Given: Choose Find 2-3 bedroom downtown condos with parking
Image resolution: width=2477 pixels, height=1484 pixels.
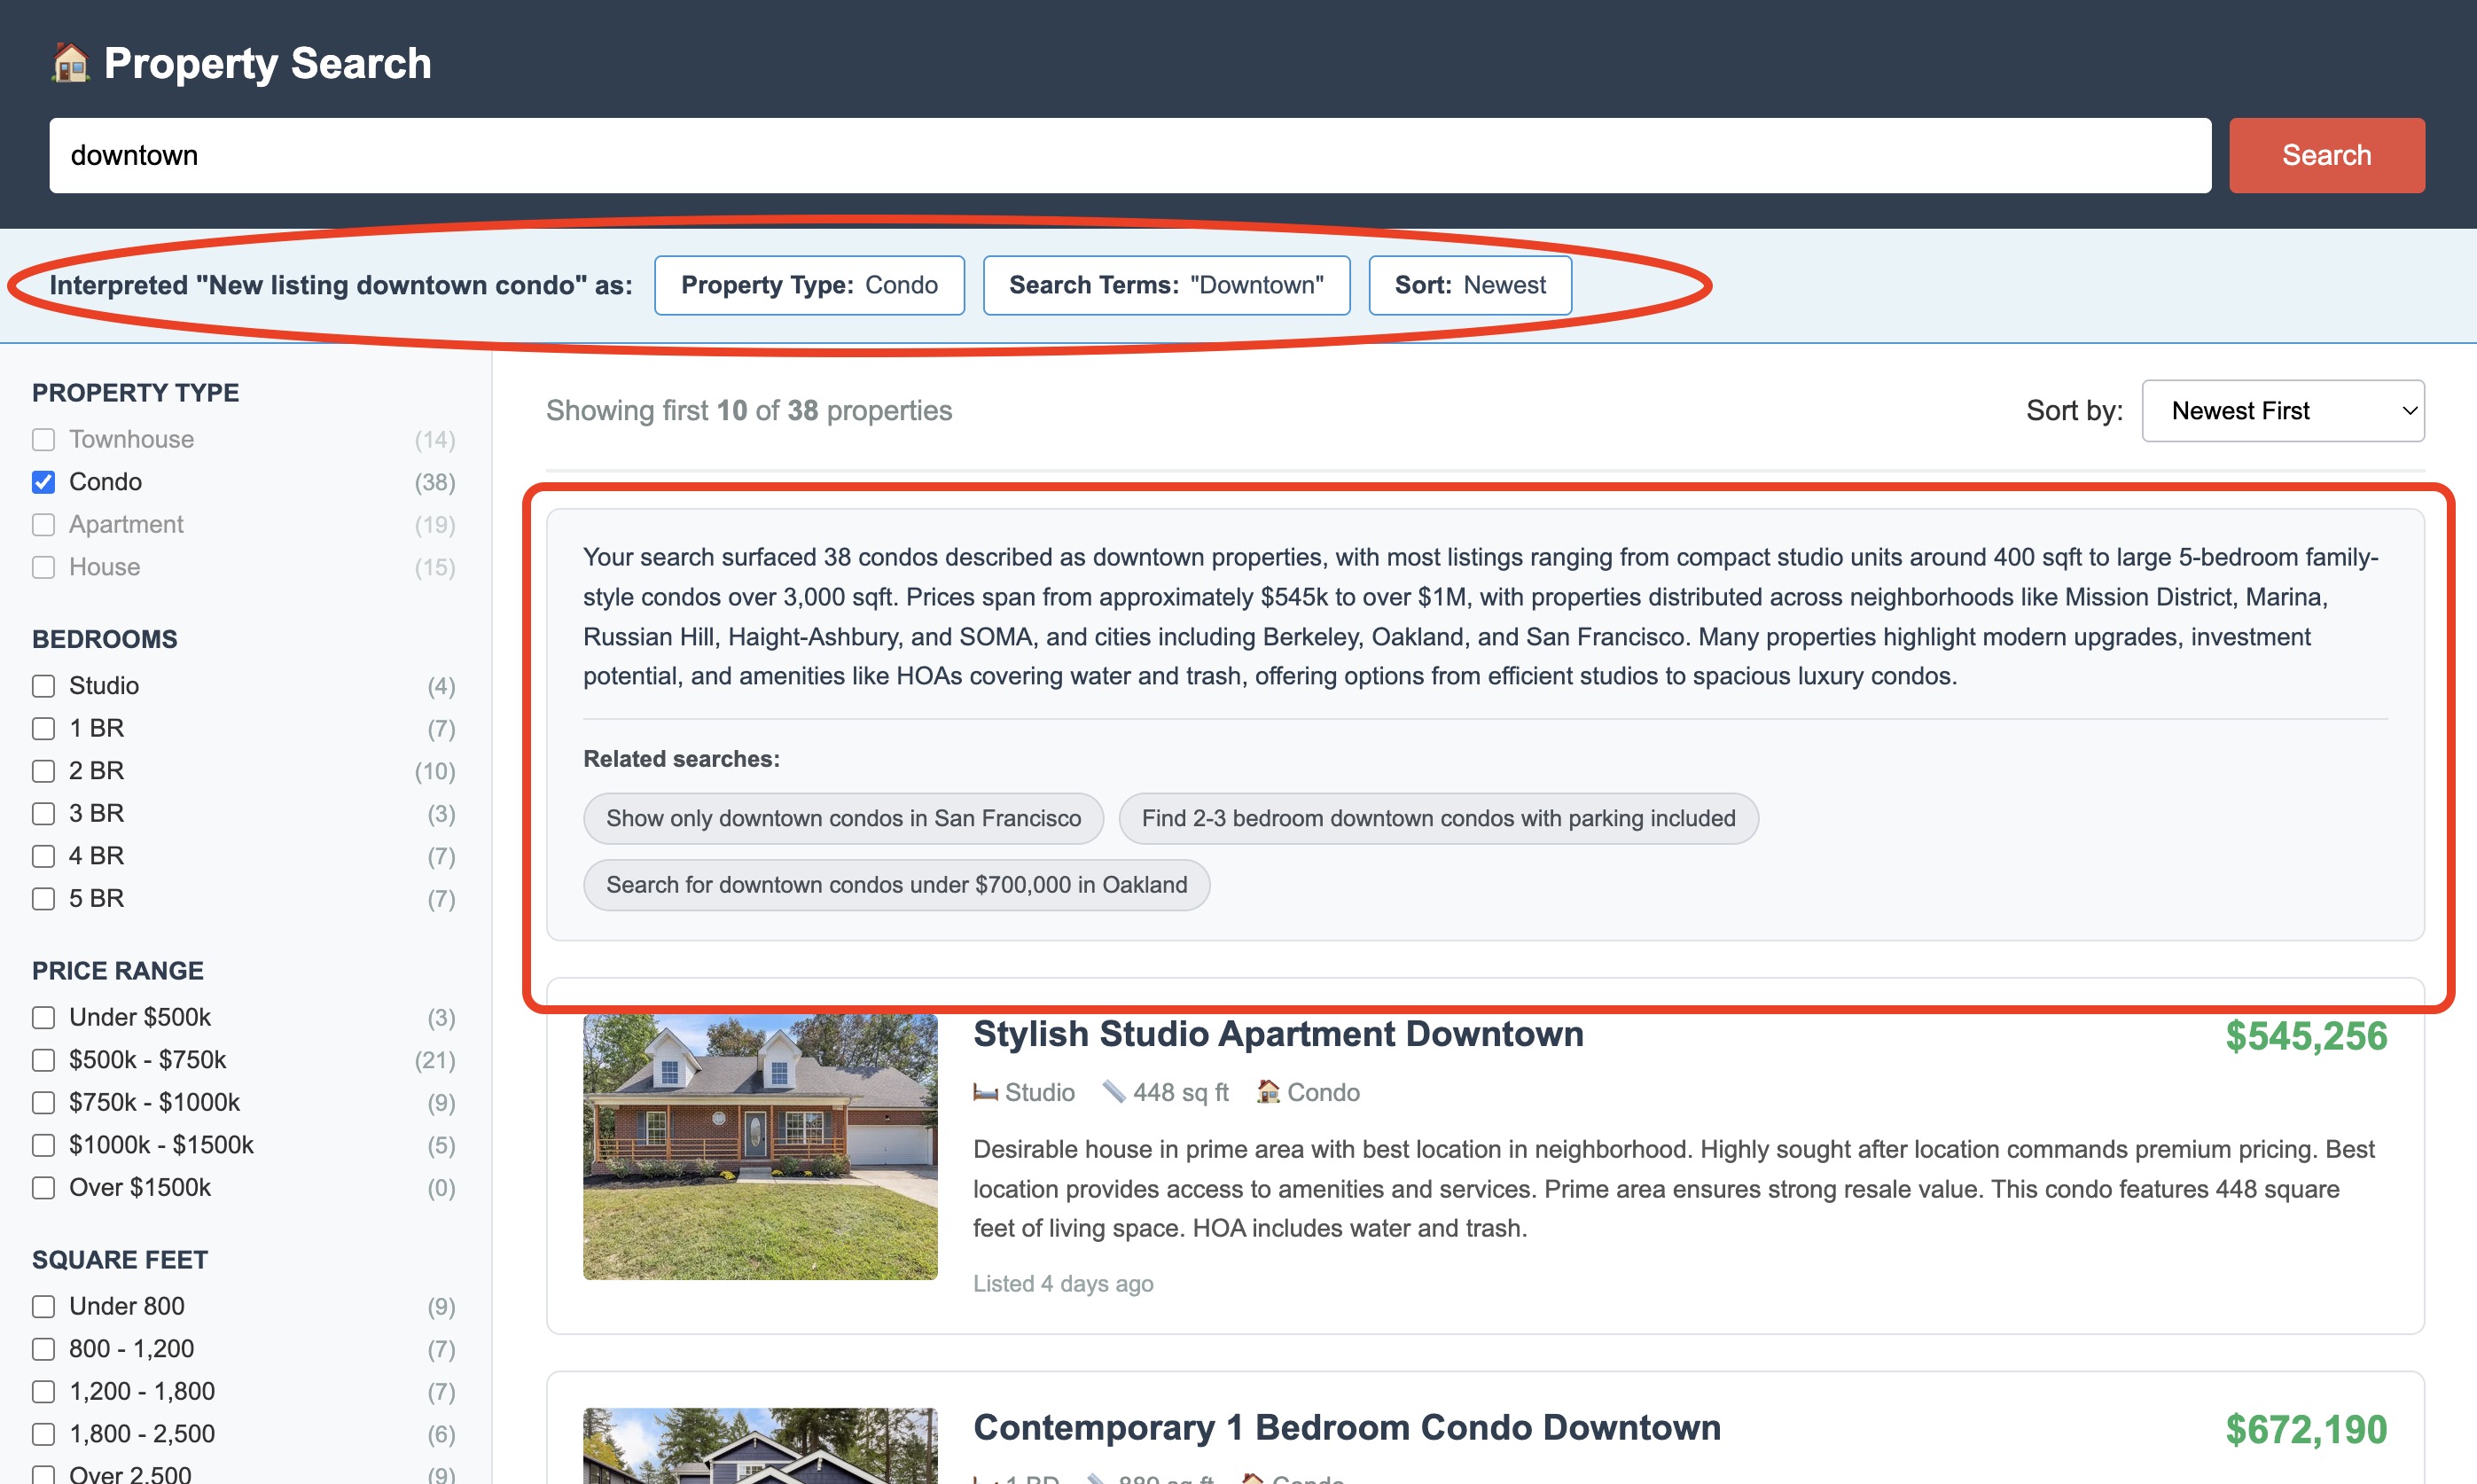Looking at the screenshot, I should [1437, 818].
